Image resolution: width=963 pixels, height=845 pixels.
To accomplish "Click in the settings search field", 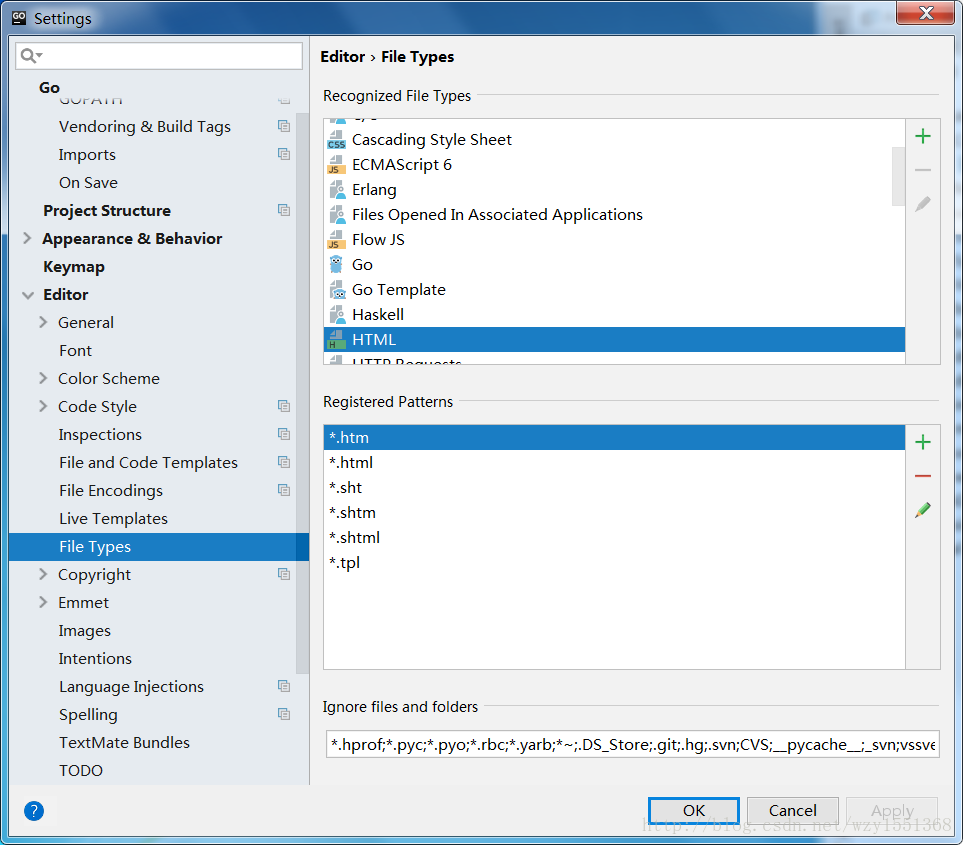I will [159, 56].
